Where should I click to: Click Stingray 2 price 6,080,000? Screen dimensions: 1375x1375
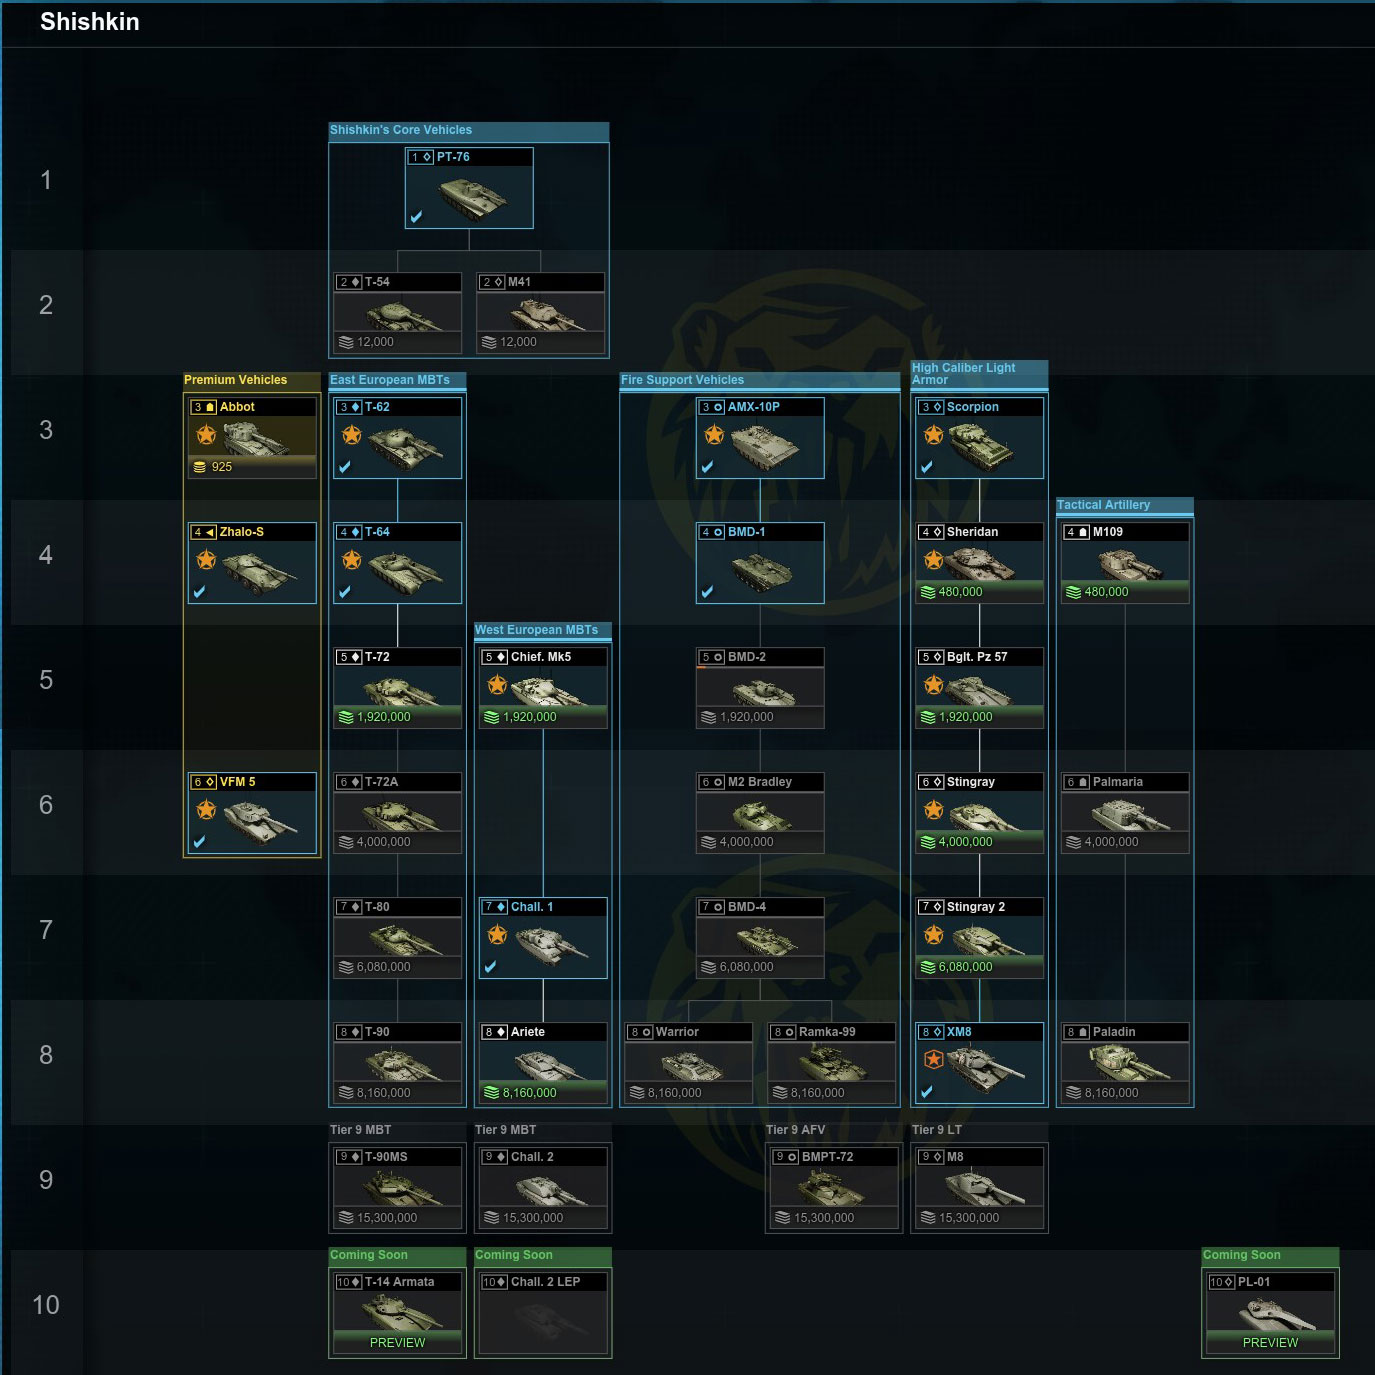[x=957, y=967]
